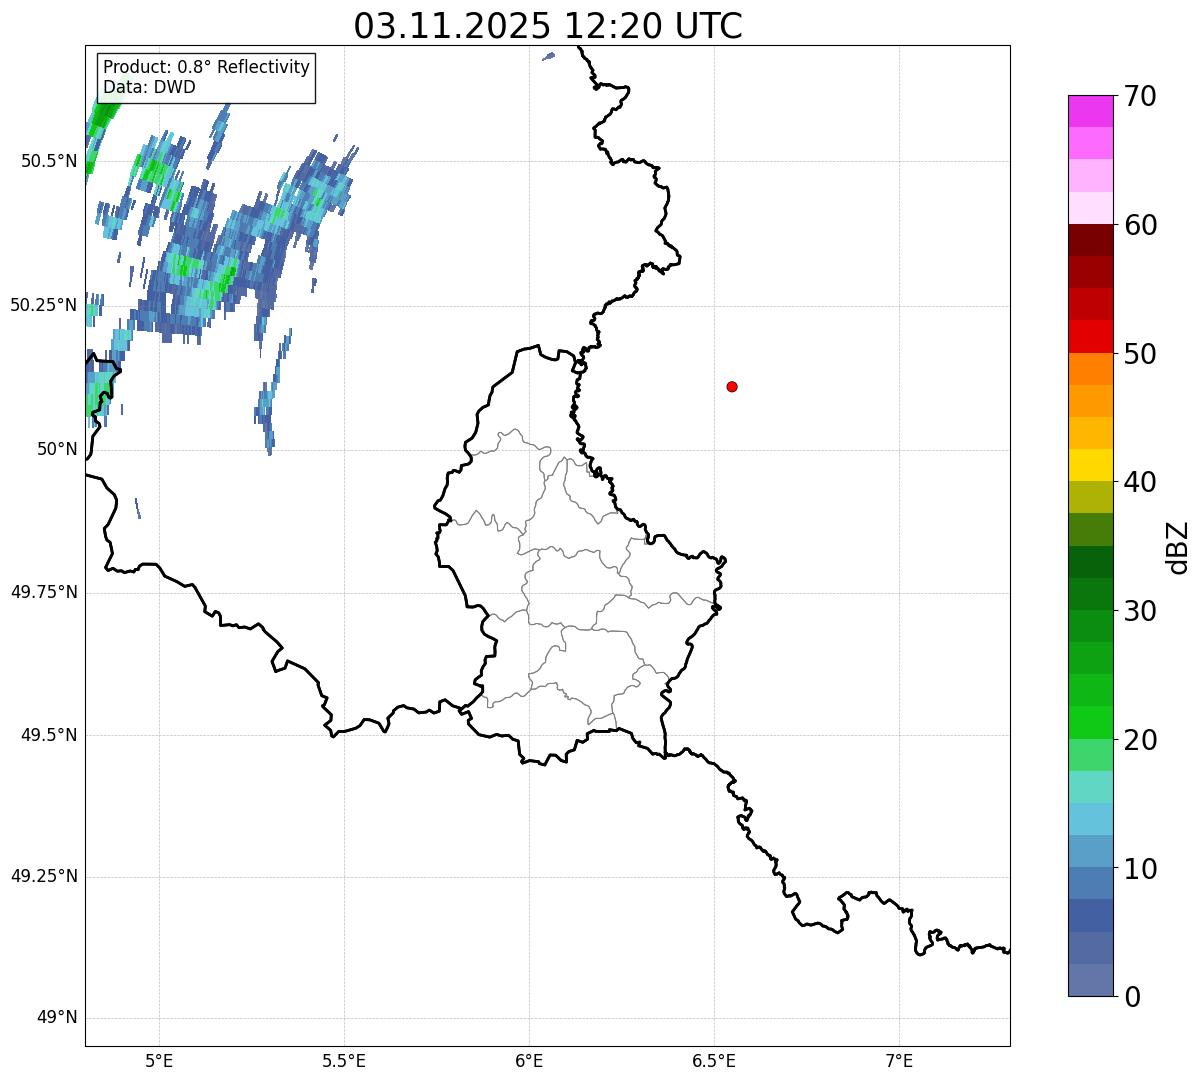
Task: Click the longitude label '6°E'
Action: click(529, 1061)
